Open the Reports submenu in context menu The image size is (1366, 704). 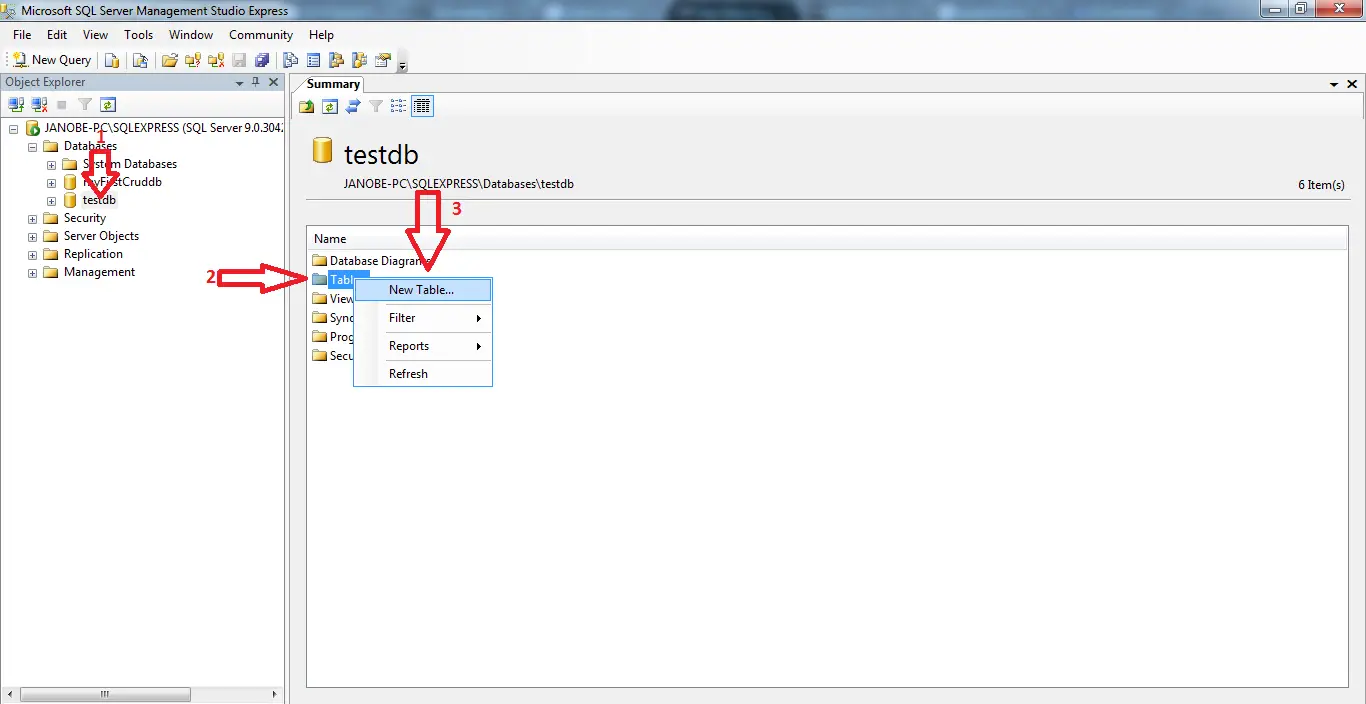(423, 346)
